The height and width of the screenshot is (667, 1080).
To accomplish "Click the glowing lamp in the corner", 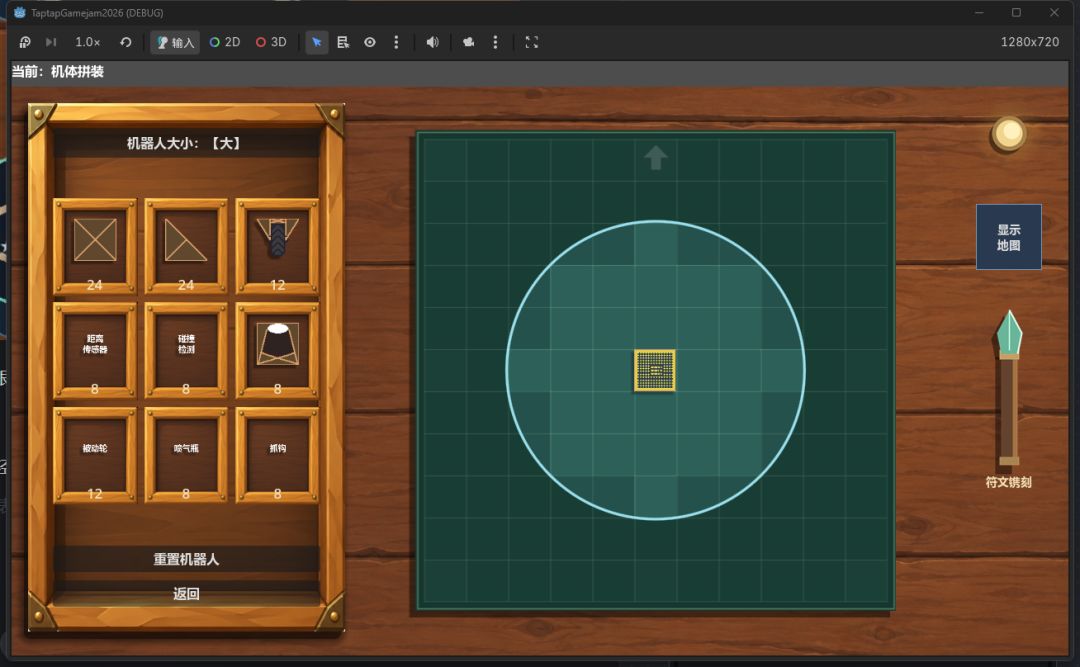I will [x=1008, y=133].
